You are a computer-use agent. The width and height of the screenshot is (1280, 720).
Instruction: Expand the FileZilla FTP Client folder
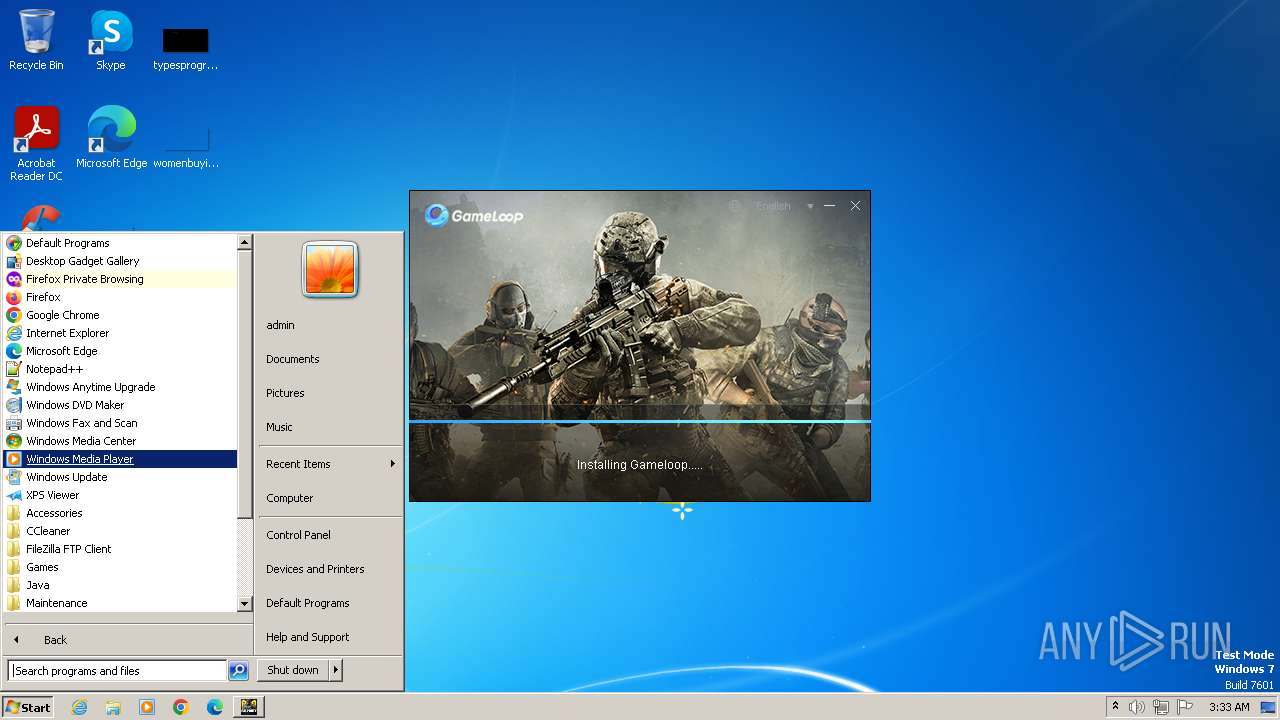tap(120, 549)
